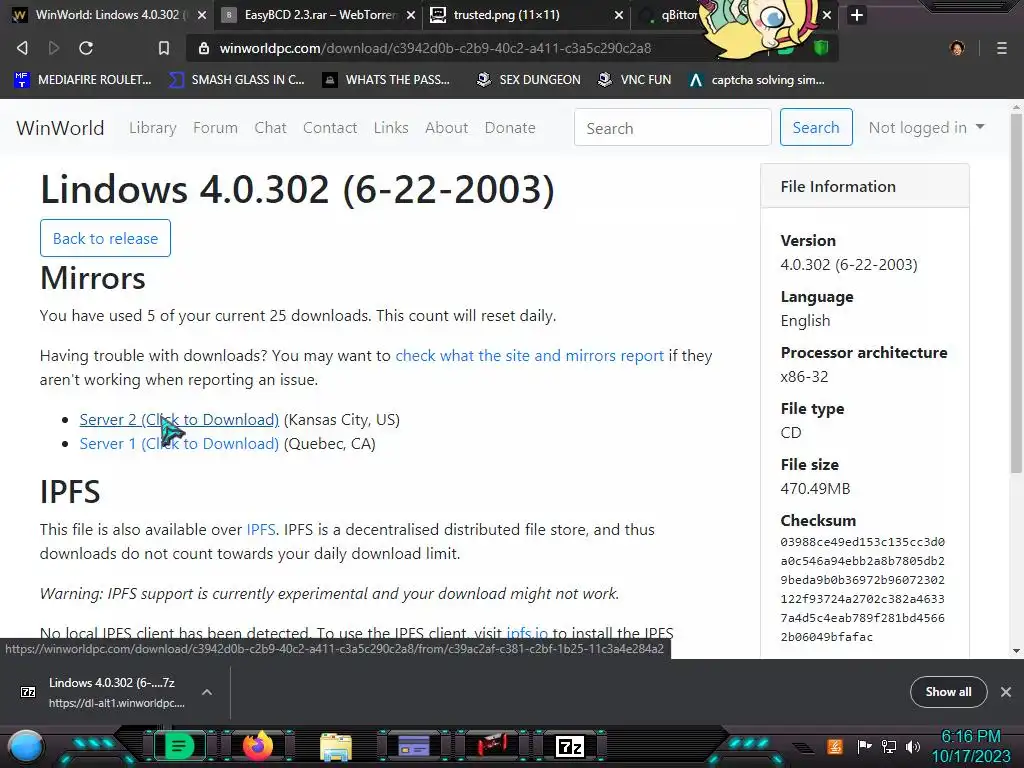Go back with the browser back arrow
The width and height of the screenshot is (1024, 768).
tap(22, 48)
